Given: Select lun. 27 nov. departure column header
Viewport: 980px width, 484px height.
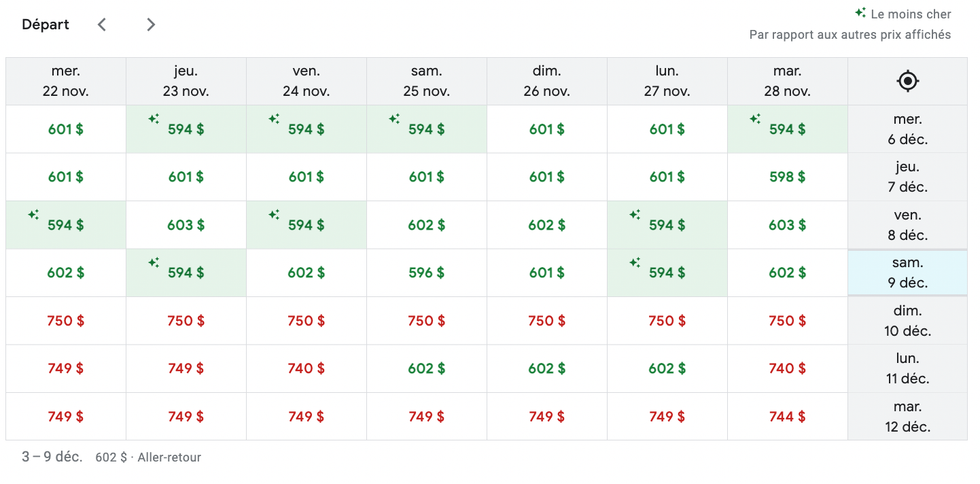Looking at the screenshot, I should tap(667, 81).
